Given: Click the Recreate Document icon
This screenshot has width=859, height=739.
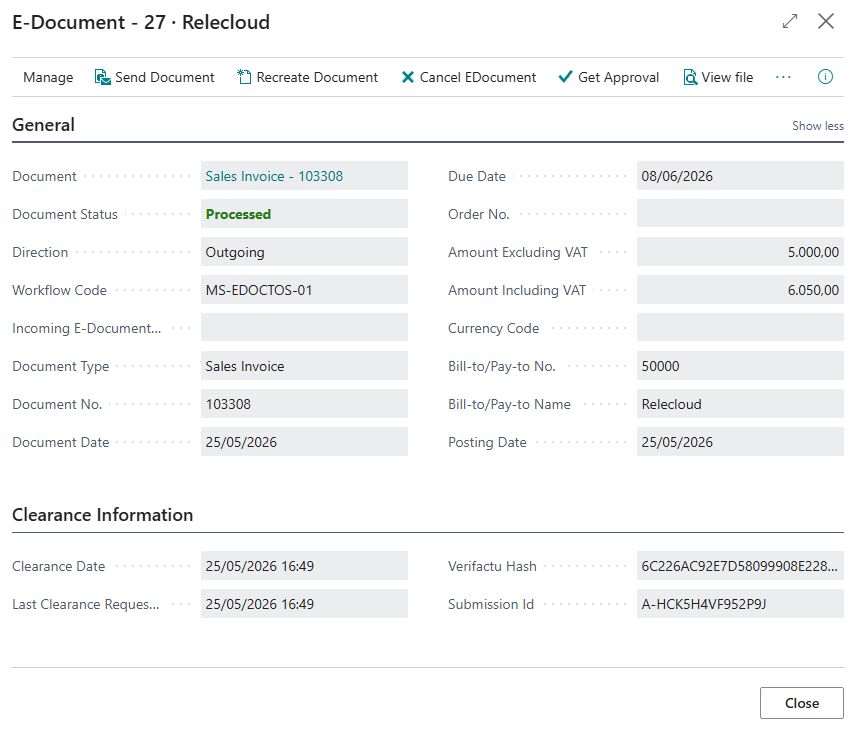Looking at the screenshot, I should coord(244,77).
